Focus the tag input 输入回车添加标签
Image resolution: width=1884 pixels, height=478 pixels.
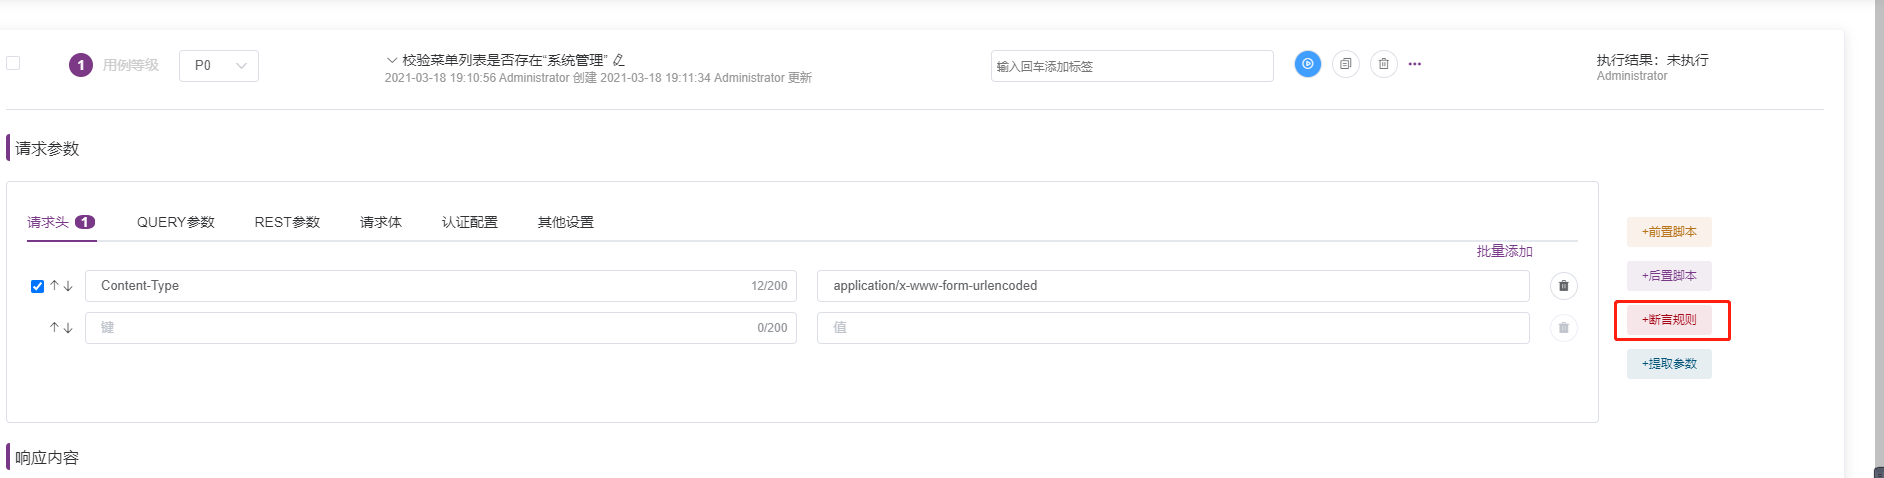tap(1132, 66)
